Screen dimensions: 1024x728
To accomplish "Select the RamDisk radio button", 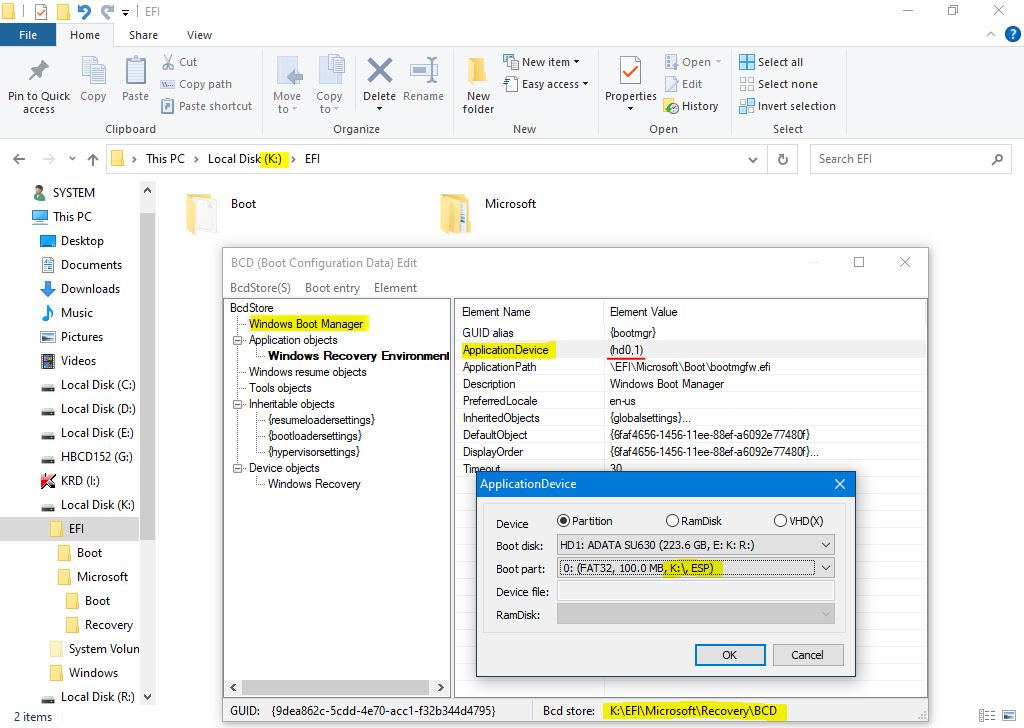I will 672,521.
